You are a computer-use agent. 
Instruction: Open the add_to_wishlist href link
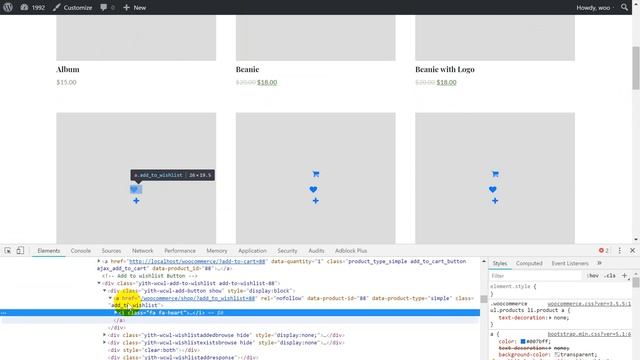[198, 298]
